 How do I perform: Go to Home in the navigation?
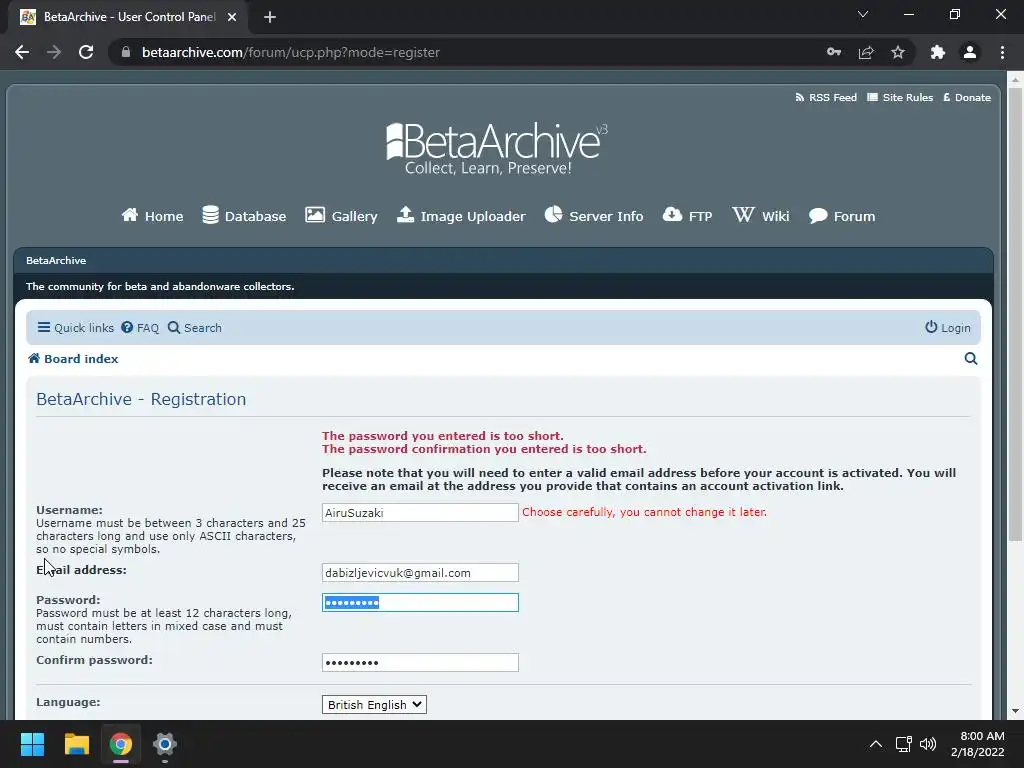point(152,216)
